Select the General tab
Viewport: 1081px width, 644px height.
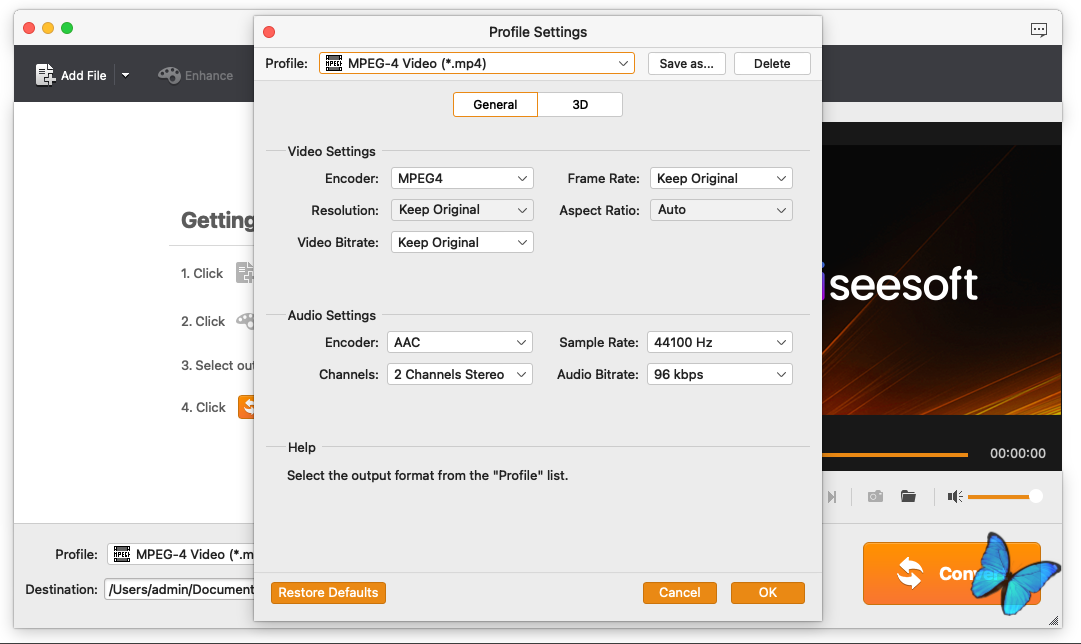point(495,104)
